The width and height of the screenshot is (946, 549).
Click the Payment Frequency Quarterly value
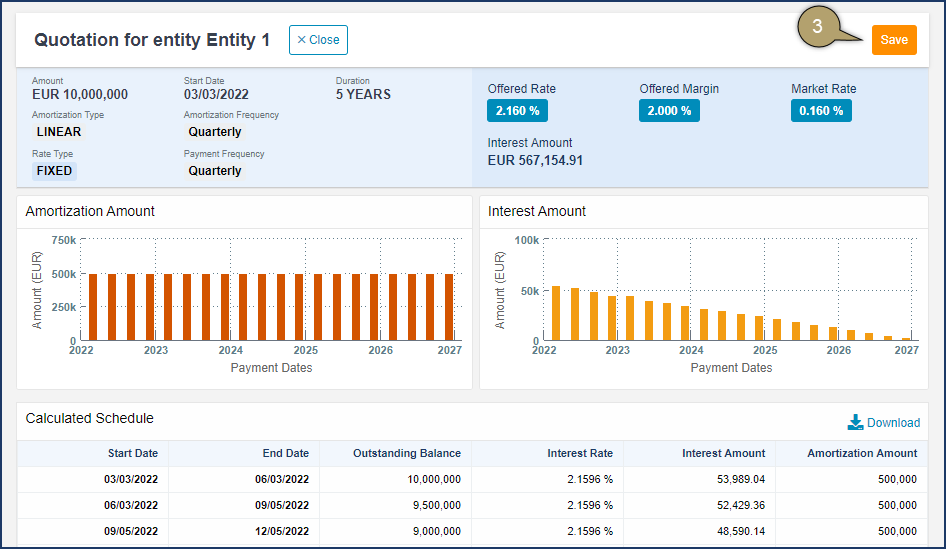pyautogui.click(x=215, y=171)
